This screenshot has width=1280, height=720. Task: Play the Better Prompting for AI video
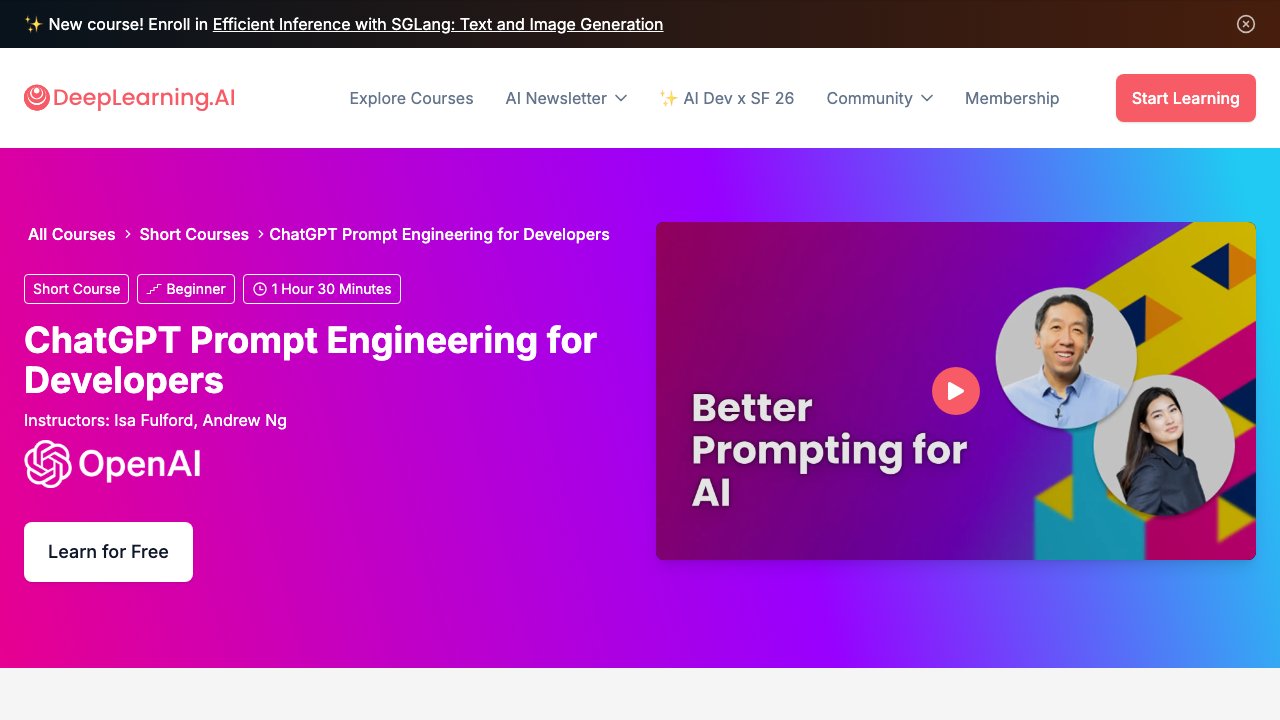coord(955,391)
